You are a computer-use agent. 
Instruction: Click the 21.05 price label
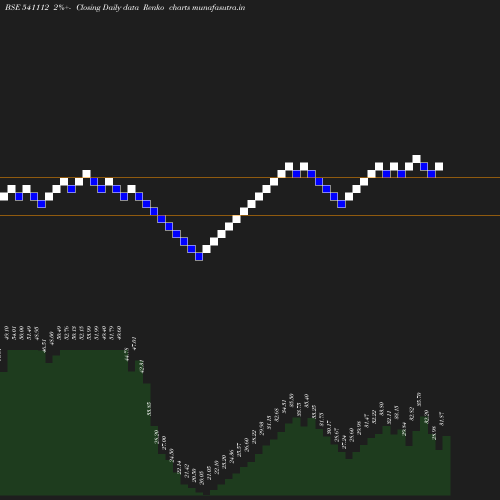pos(209,473)
